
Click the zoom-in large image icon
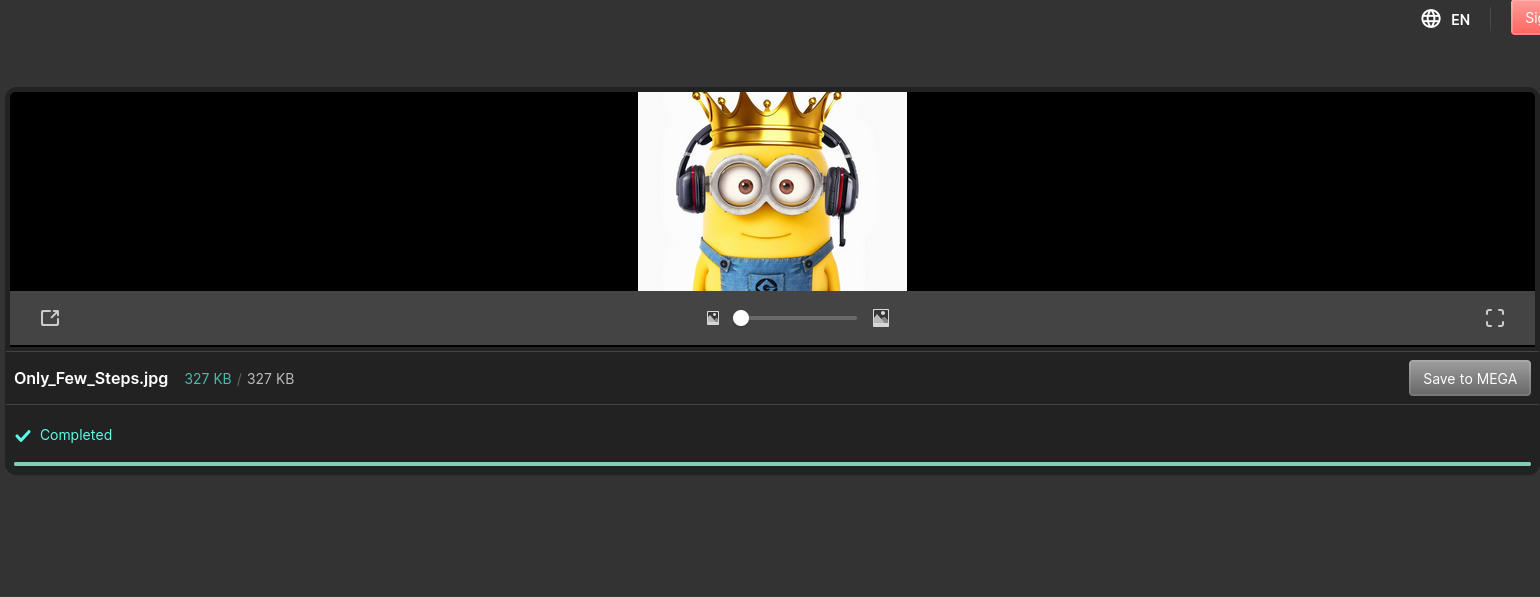[881, 318]
